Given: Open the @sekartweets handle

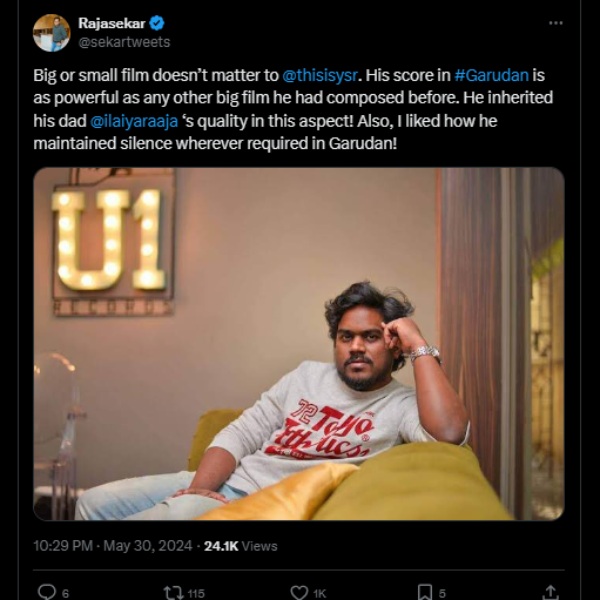Looking at the screenshot, I should click(124, 42).
